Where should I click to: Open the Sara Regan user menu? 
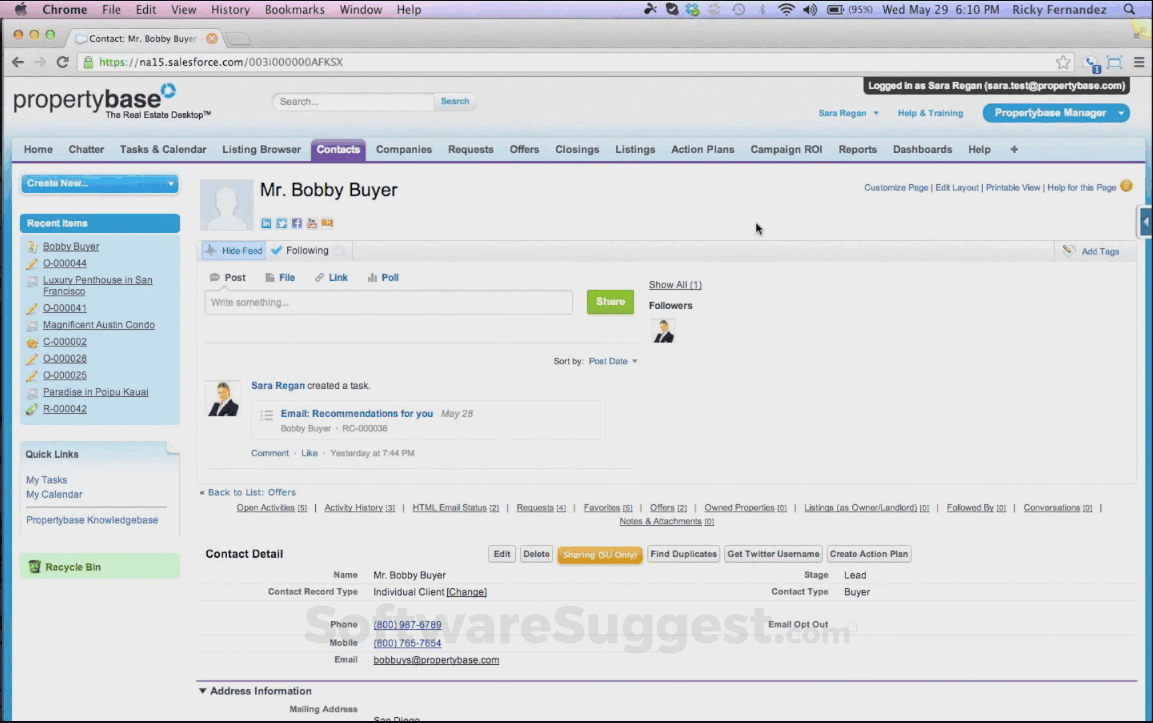(847, 113)
